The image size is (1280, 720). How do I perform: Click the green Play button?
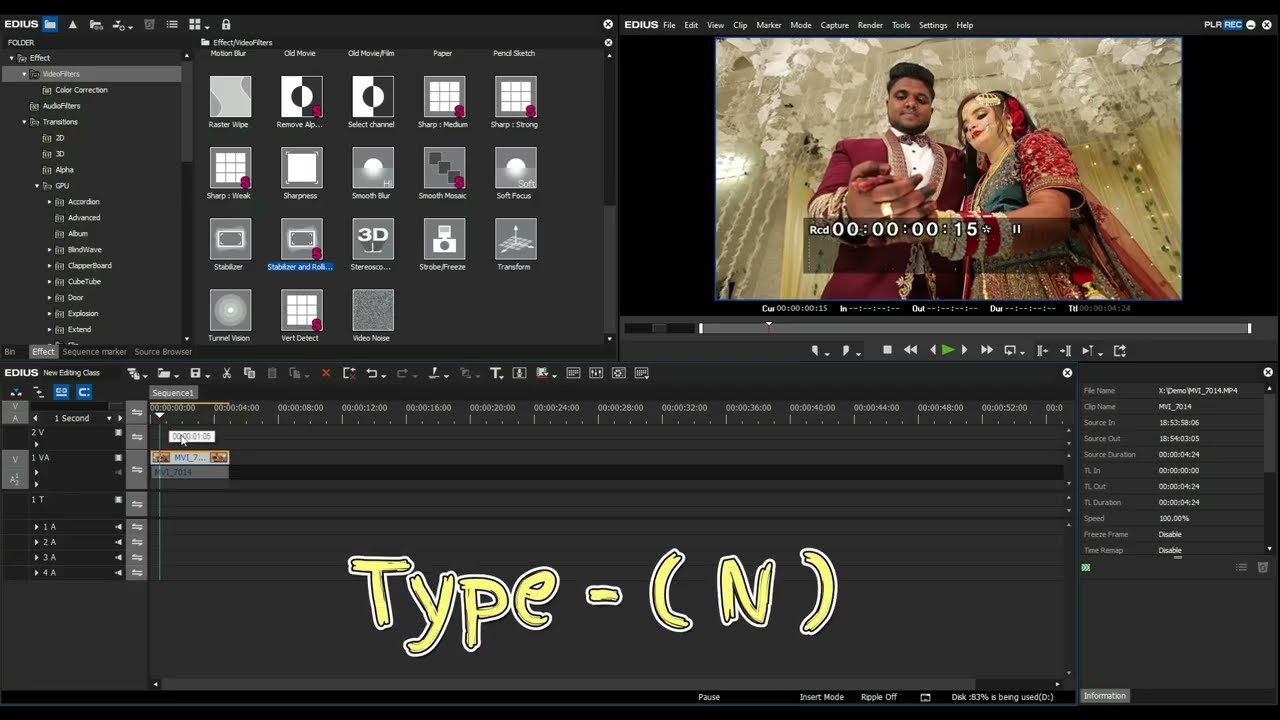948,350
